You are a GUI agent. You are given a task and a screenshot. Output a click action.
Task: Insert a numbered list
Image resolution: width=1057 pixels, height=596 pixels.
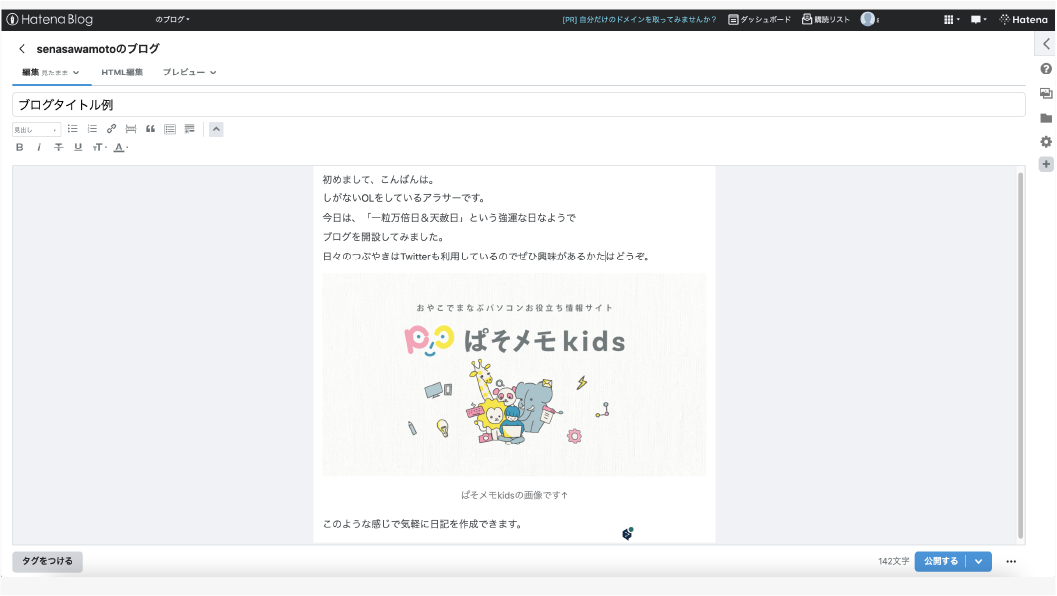[92, 129]
